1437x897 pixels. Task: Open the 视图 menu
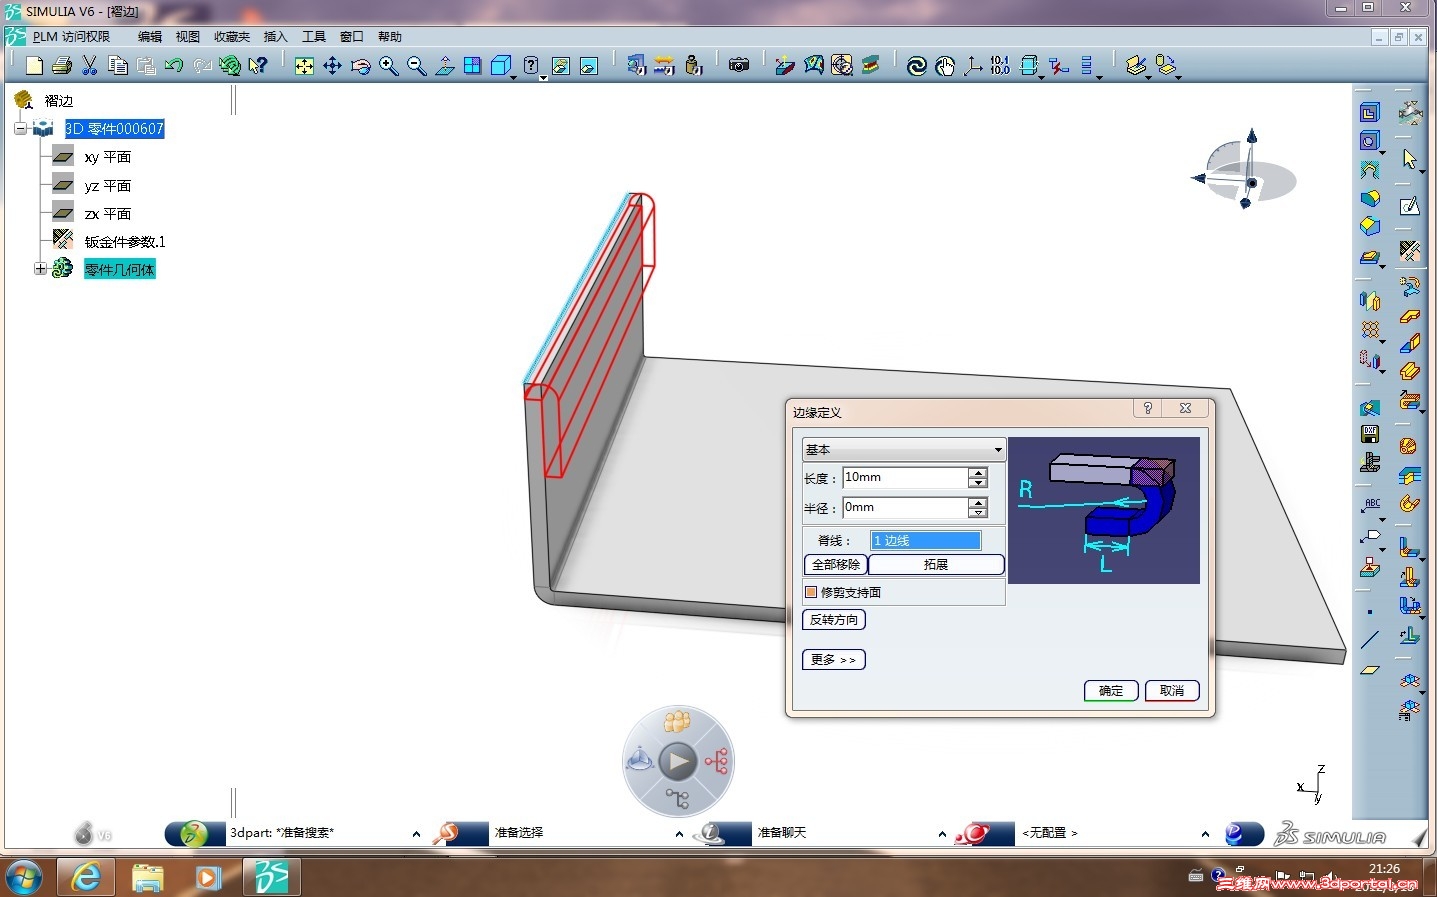click(x=188, y=37)
